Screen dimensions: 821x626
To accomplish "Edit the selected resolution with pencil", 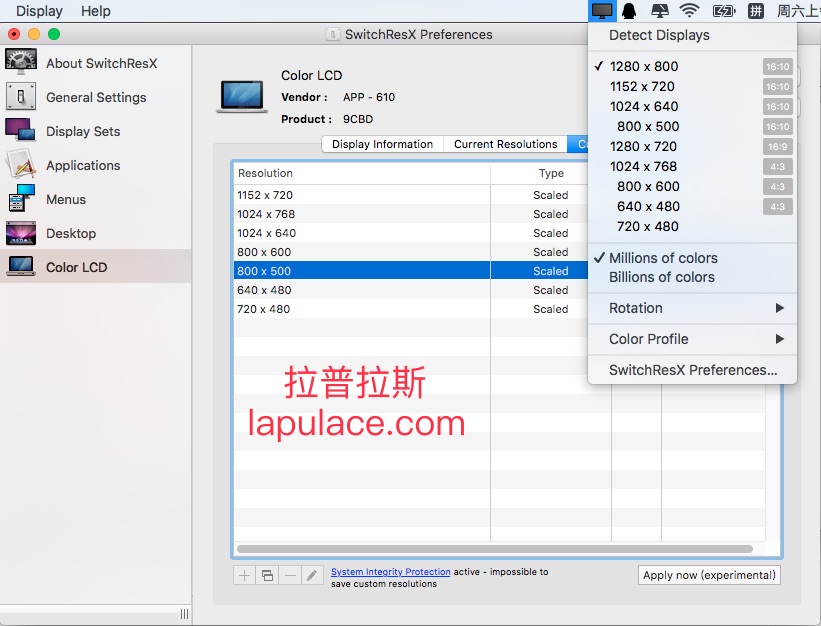I will [x=312, y=576].
